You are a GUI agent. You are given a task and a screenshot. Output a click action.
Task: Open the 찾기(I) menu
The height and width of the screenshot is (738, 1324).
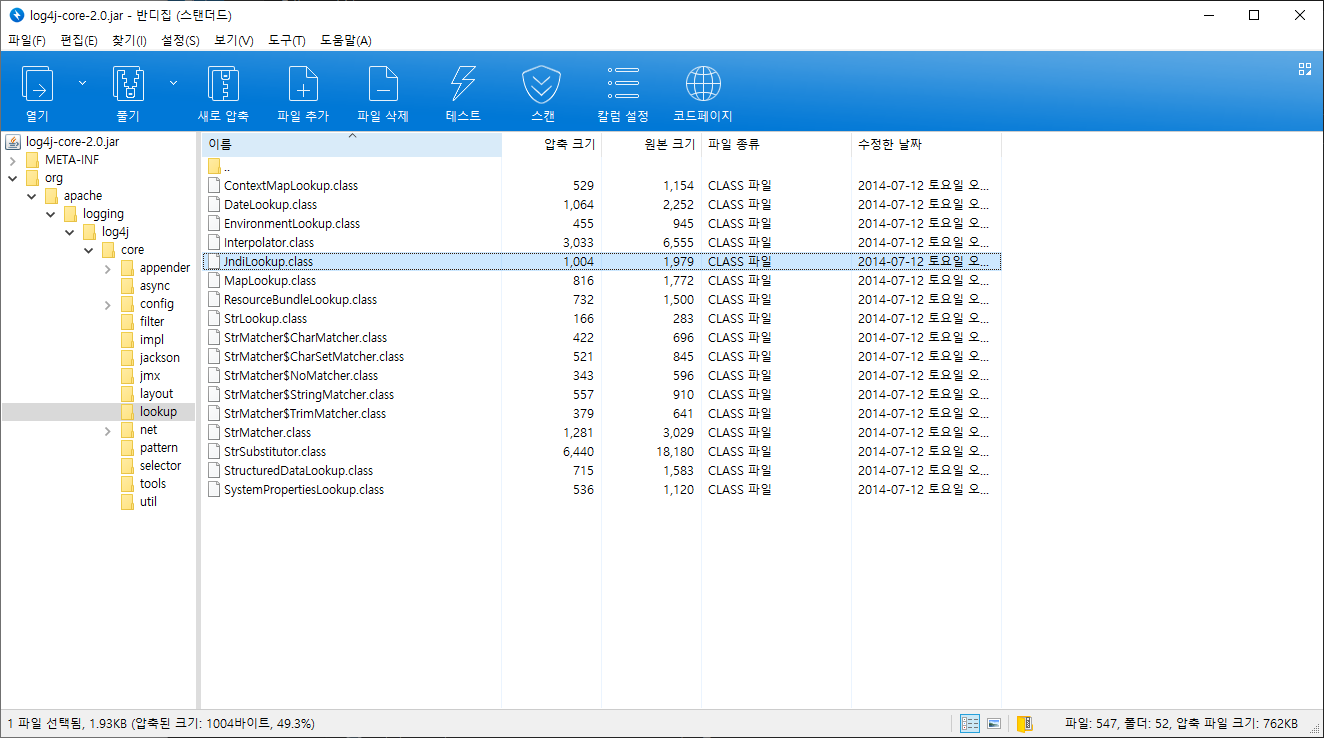click(129, 40)
